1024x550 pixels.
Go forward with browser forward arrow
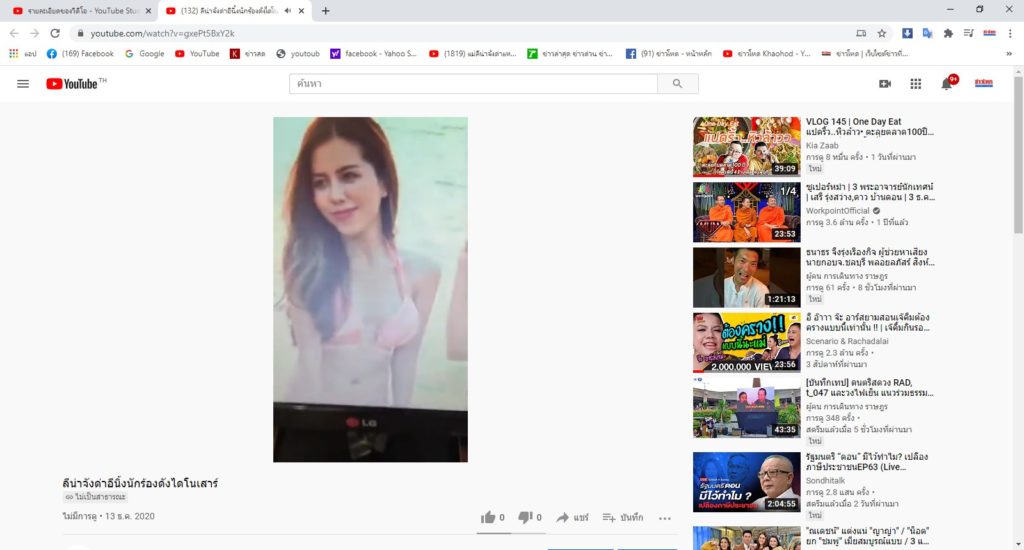click(x=35, y=33)
